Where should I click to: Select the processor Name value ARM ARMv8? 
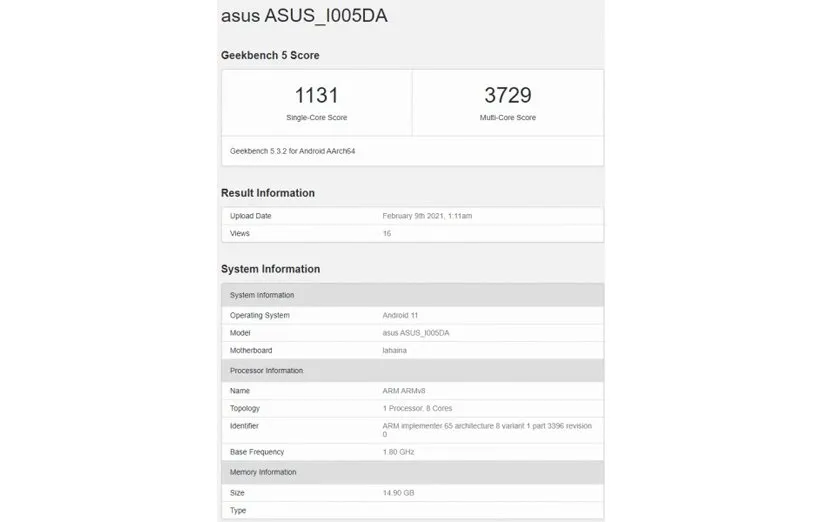[405, 391]
